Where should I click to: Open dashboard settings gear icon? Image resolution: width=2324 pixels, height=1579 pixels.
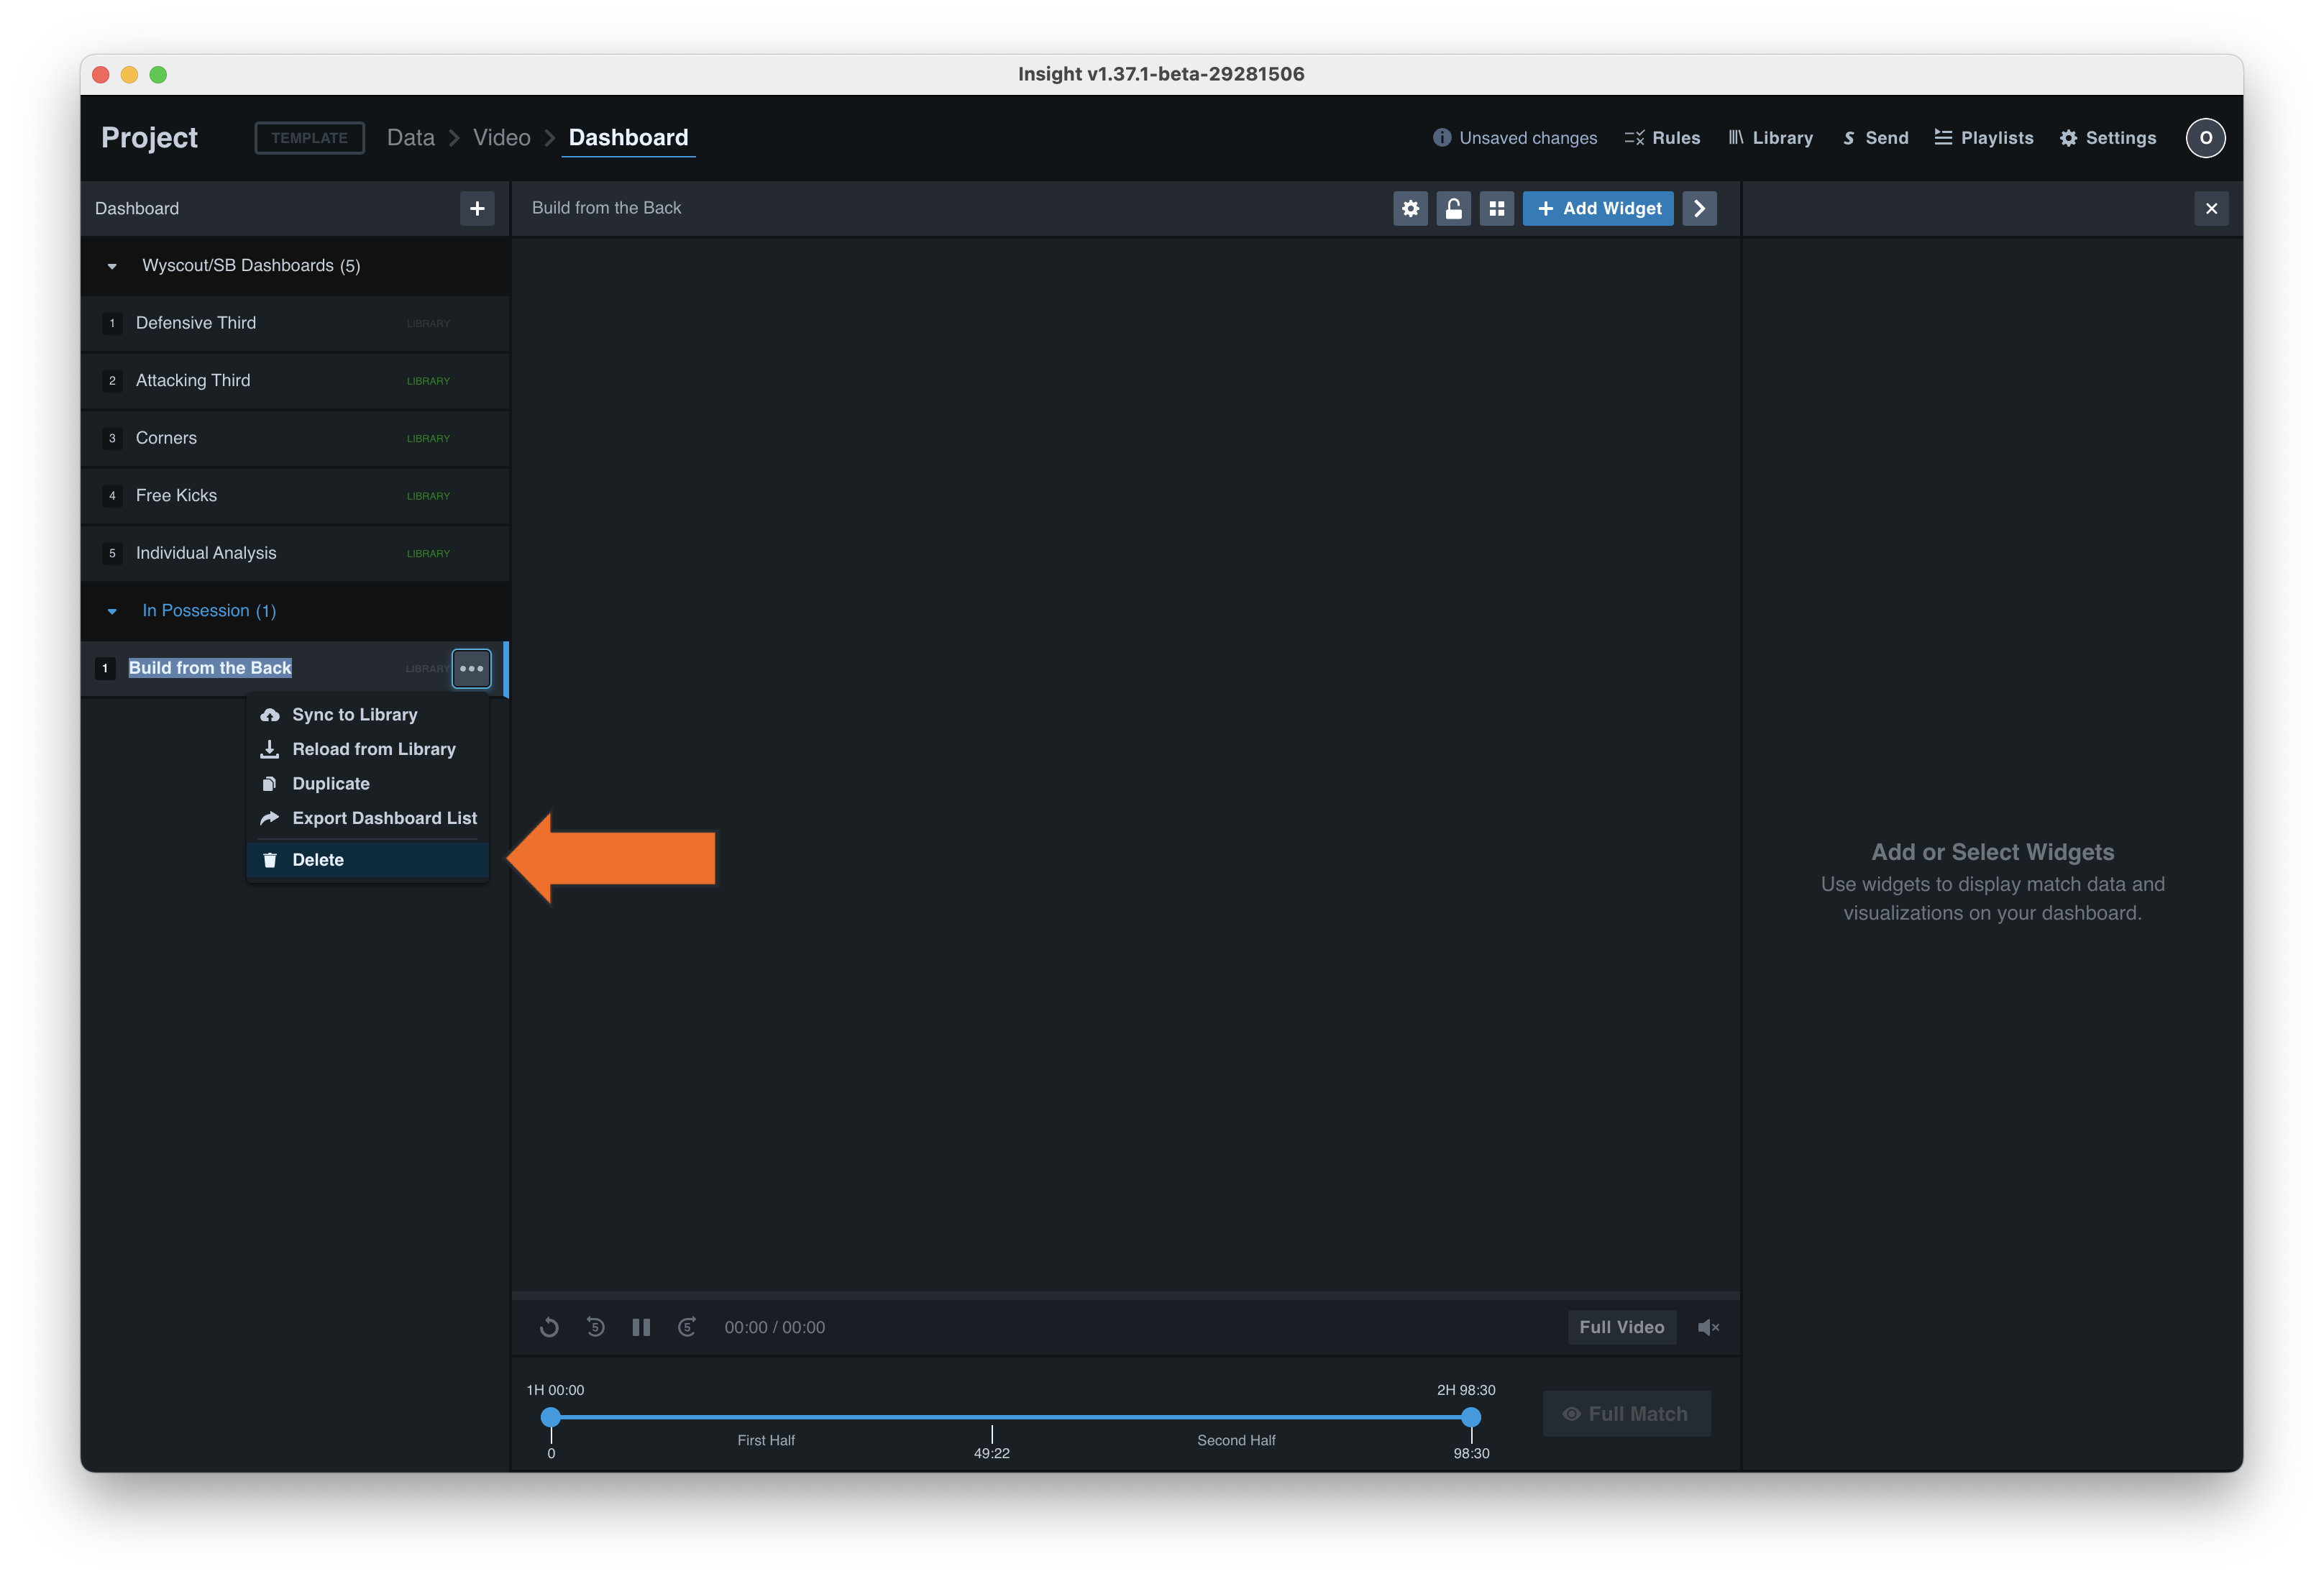coord(1410,208)
